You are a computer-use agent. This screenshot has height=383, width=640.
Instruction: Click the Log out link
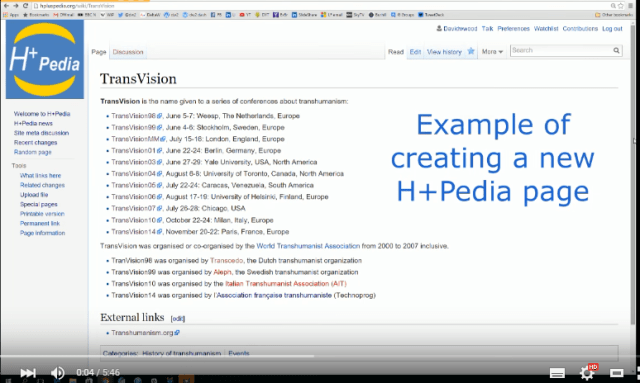pos(612,29)
